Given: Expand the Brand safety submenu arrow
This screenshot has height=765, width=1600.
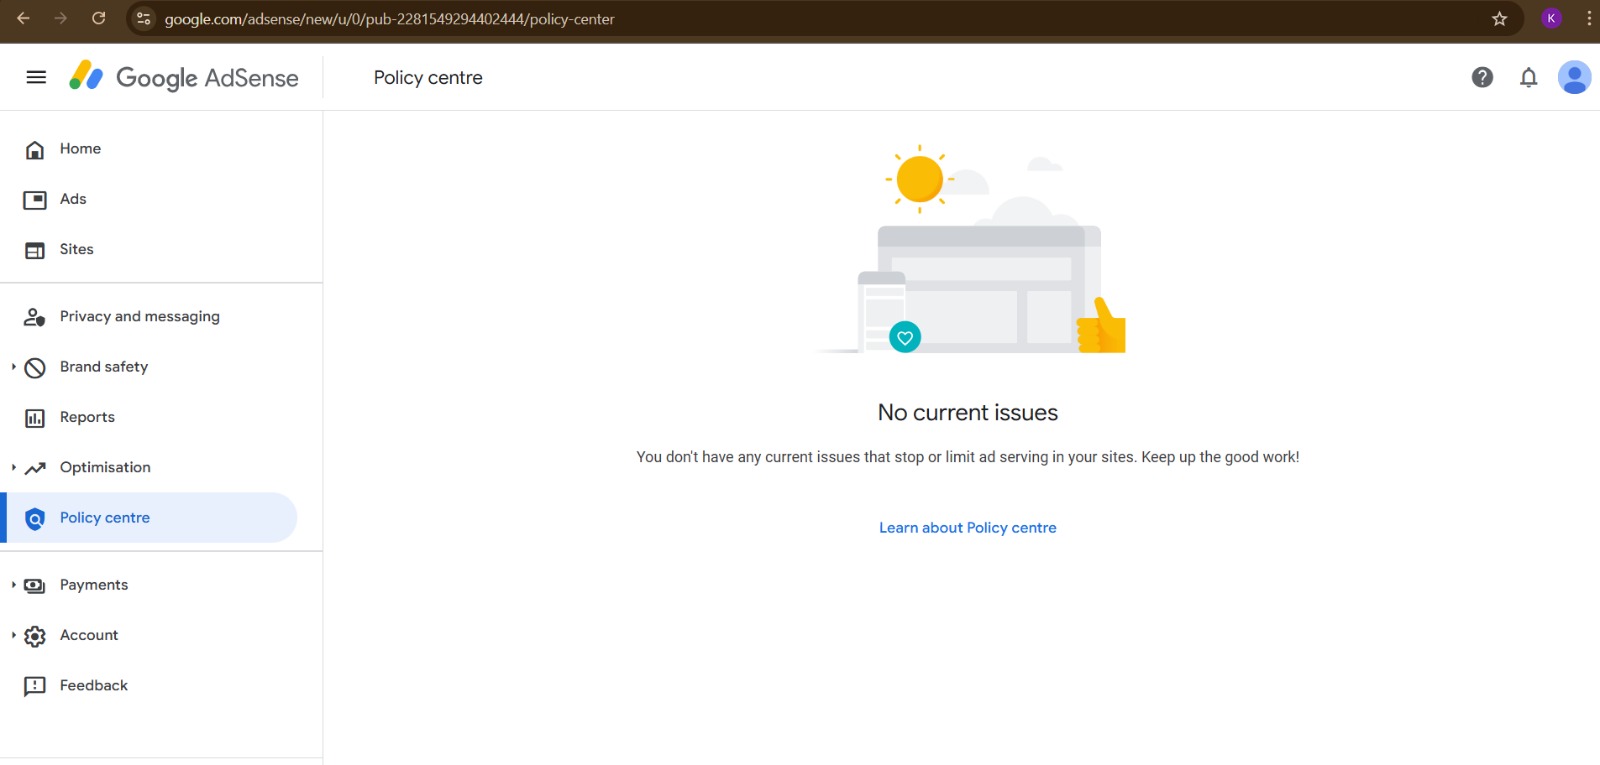Looking at the screenshot, I should [13, 367].
